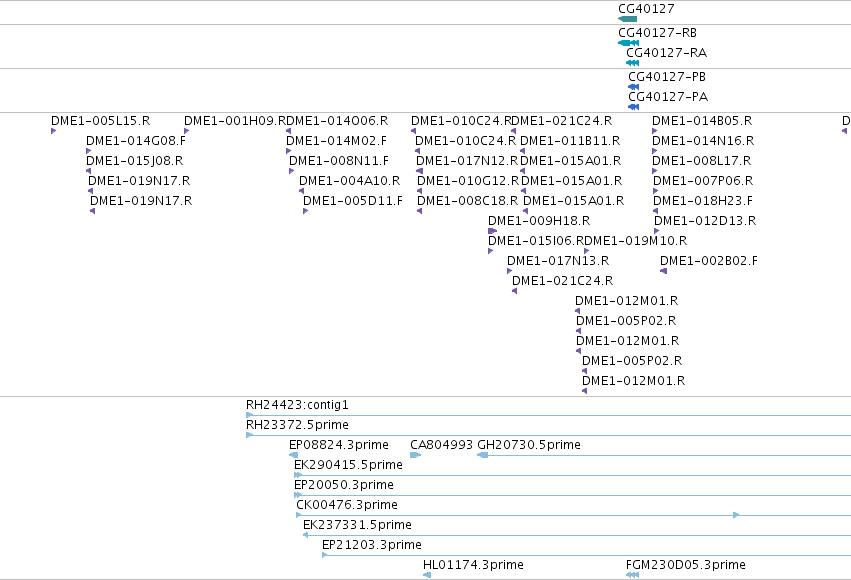This screenshot has height=580, width=851.
Task: Select the DME1-019M10.R label
Action: pyautogui.click(x=637, y=241)
